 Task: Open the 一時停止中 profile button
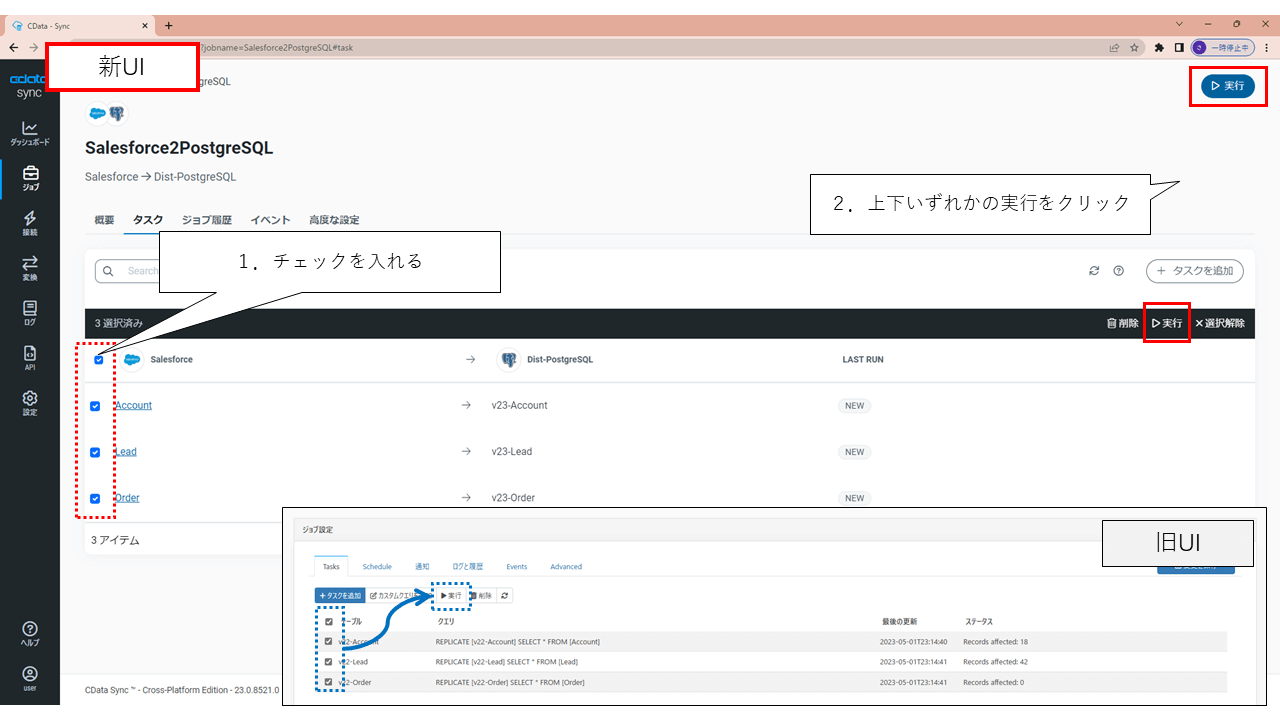1223,47
